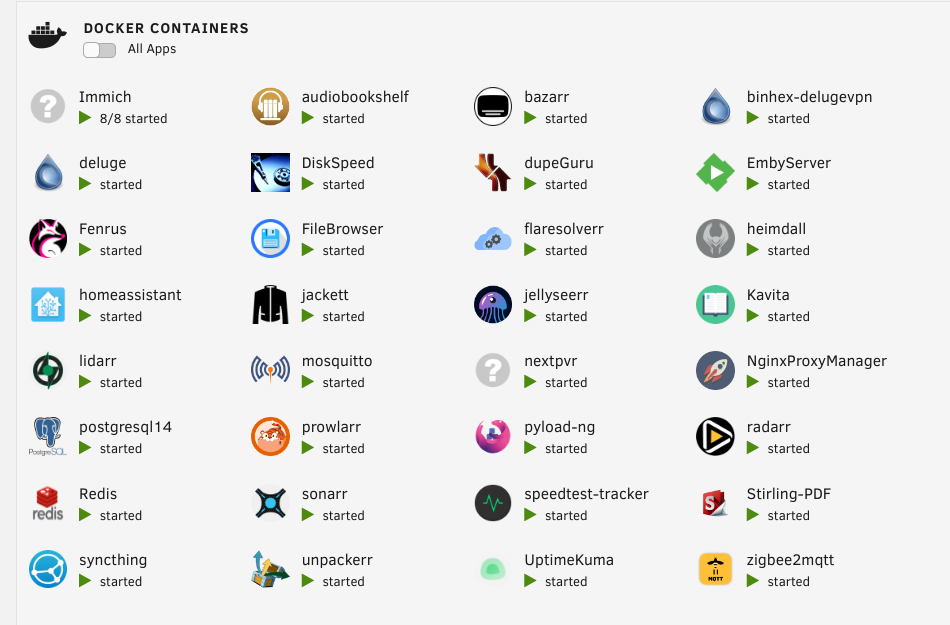Viewport: 950px width, 625px height.
Task: Select the FileBrowser floppy disk icon
Action: 270,239
